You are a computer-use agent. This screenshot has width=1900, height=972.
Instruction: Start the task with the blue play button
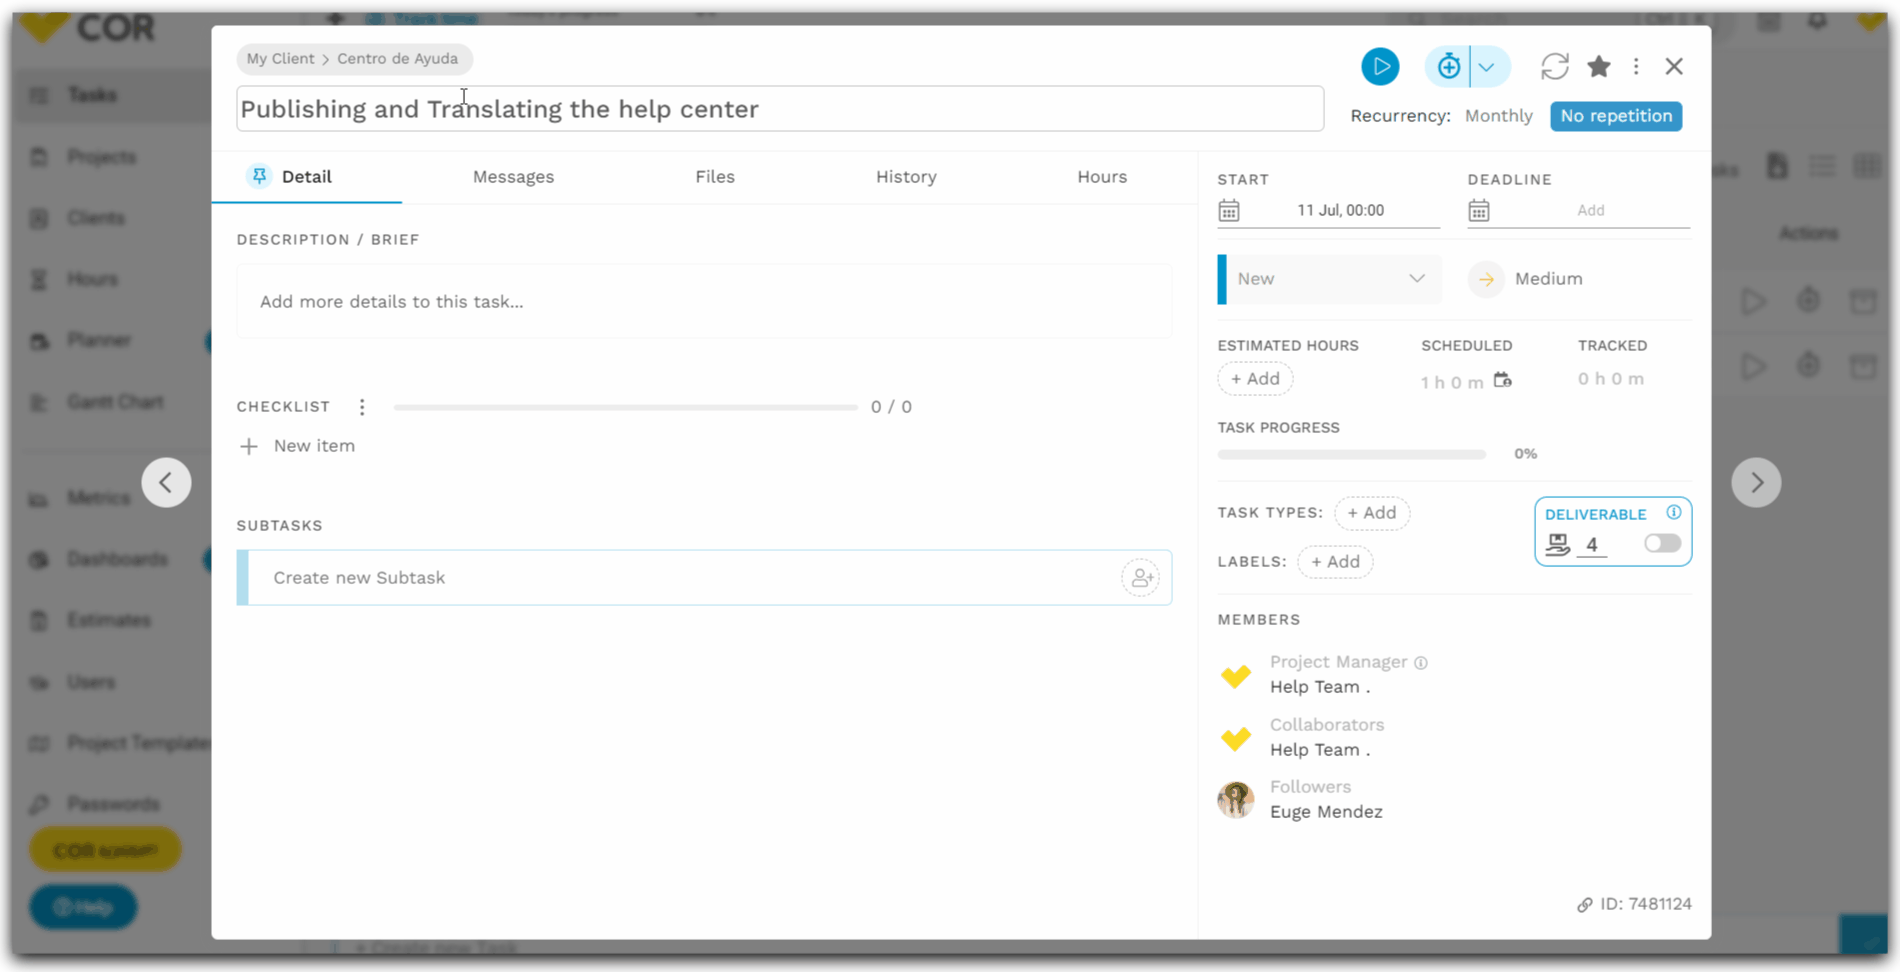[x=1380, y=66]
